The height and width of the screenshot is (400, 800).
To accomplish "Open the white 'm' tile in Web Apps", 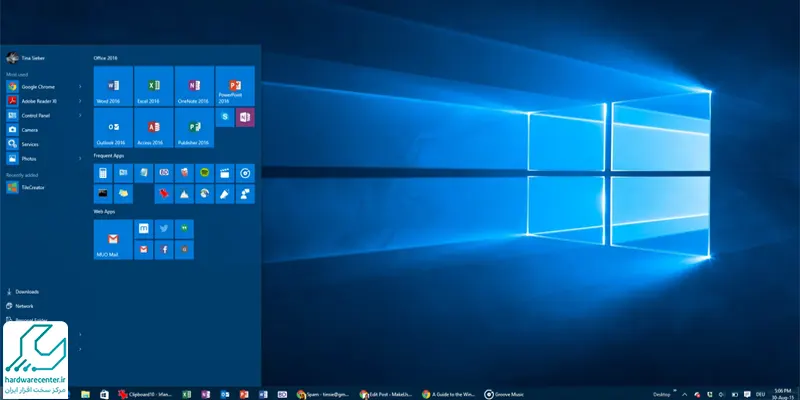I will (x=143, y=229).
